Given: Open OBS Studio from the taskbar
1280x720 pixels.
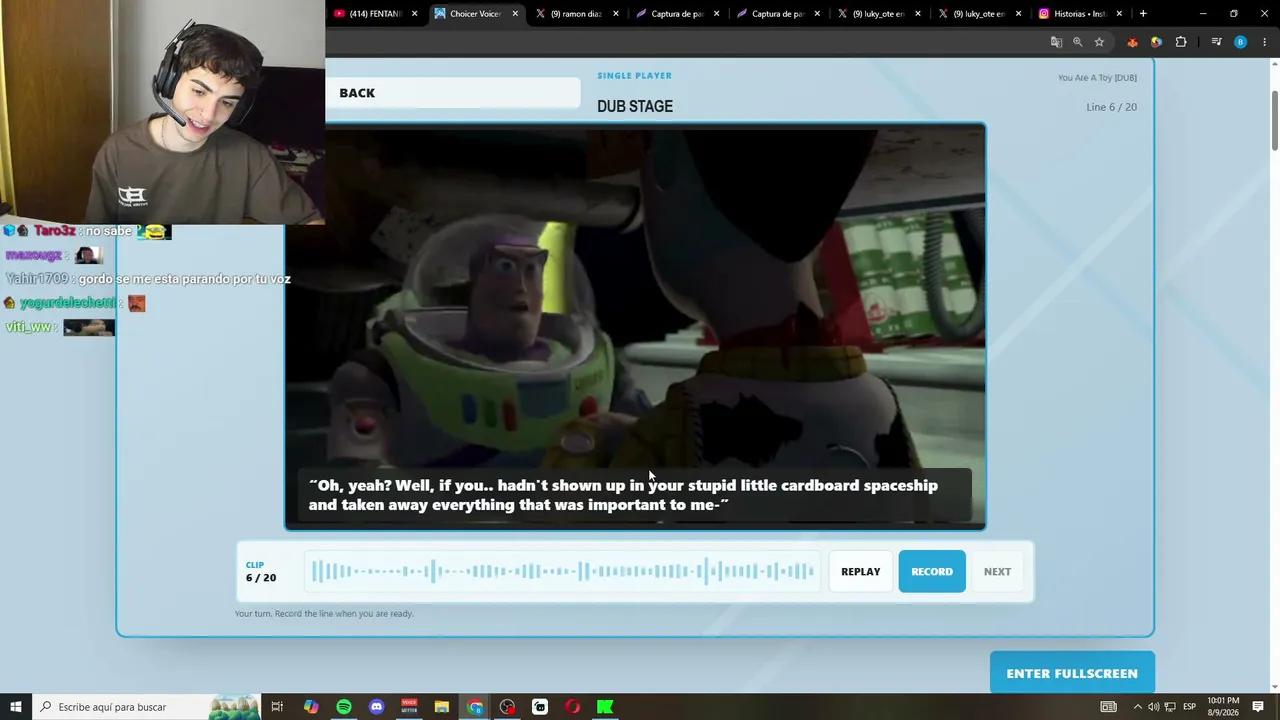Looking at the screenshot, I should [507, 707].
